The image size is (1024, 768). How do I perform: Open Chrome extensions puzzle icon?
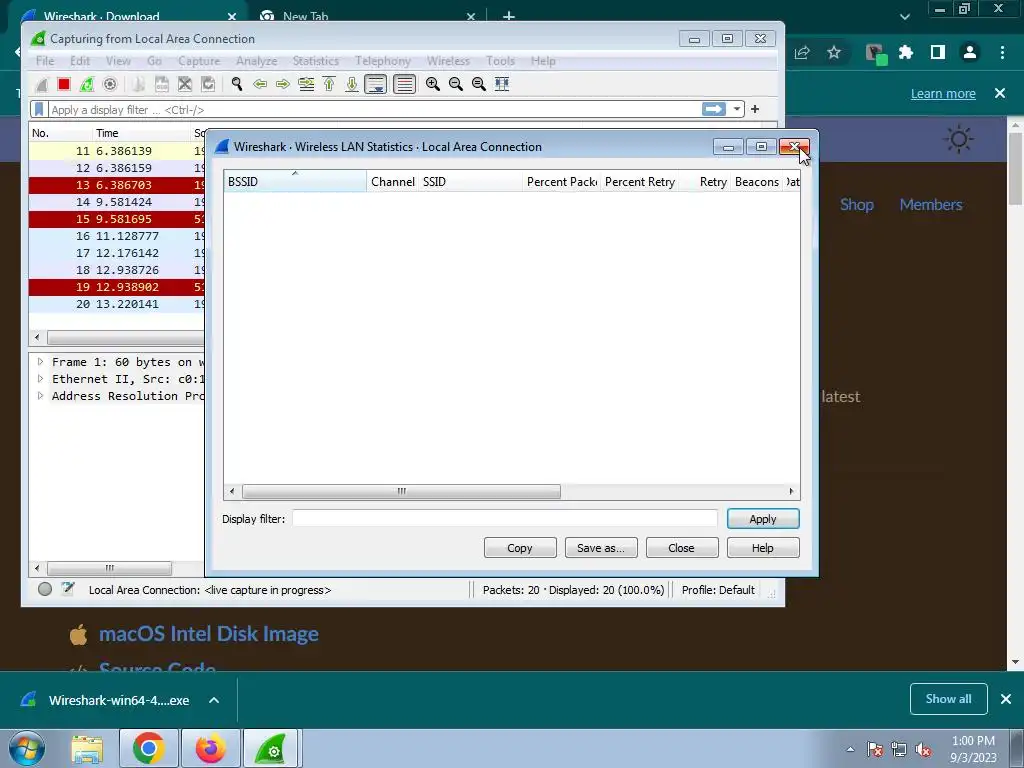click(905, 53)
